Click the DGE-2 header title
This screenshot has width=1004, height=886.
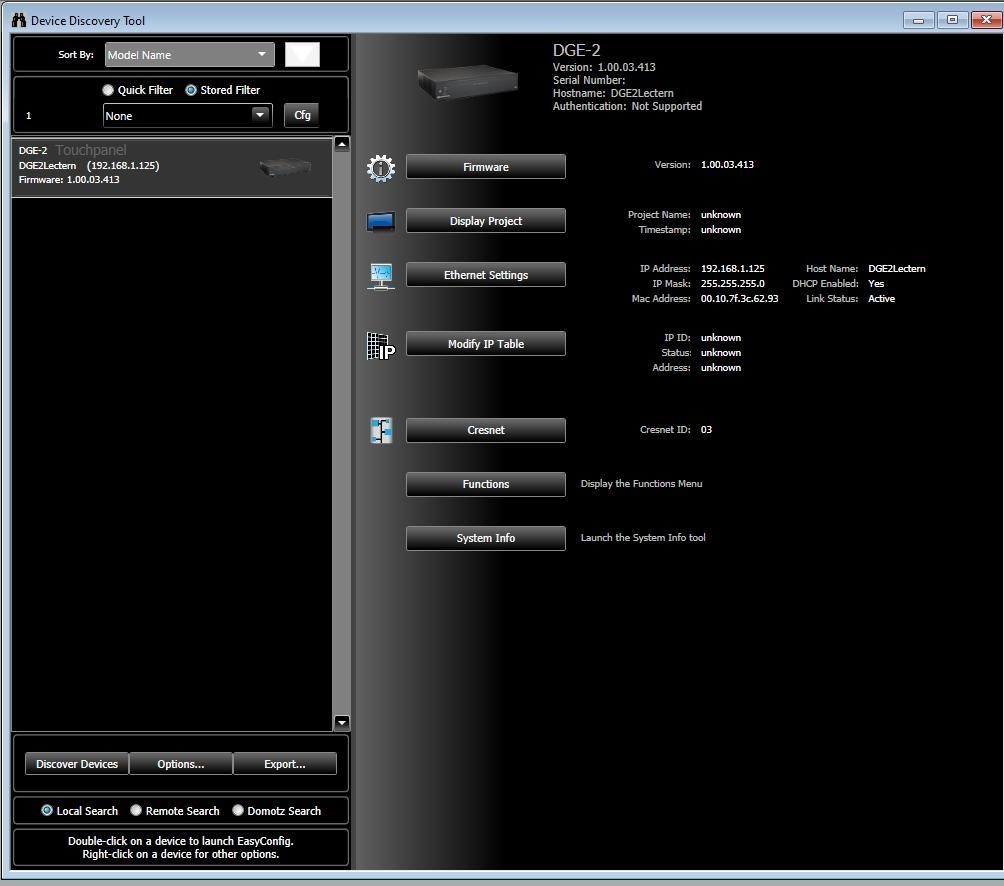click(x=576, y=51)
